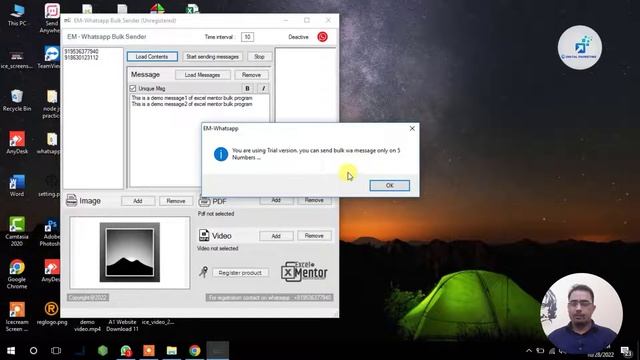Image resolution: width=640 pixels, height=360 pixels.
Task: Open the Icecream Screen desktop icon
Action: [17, 317]
